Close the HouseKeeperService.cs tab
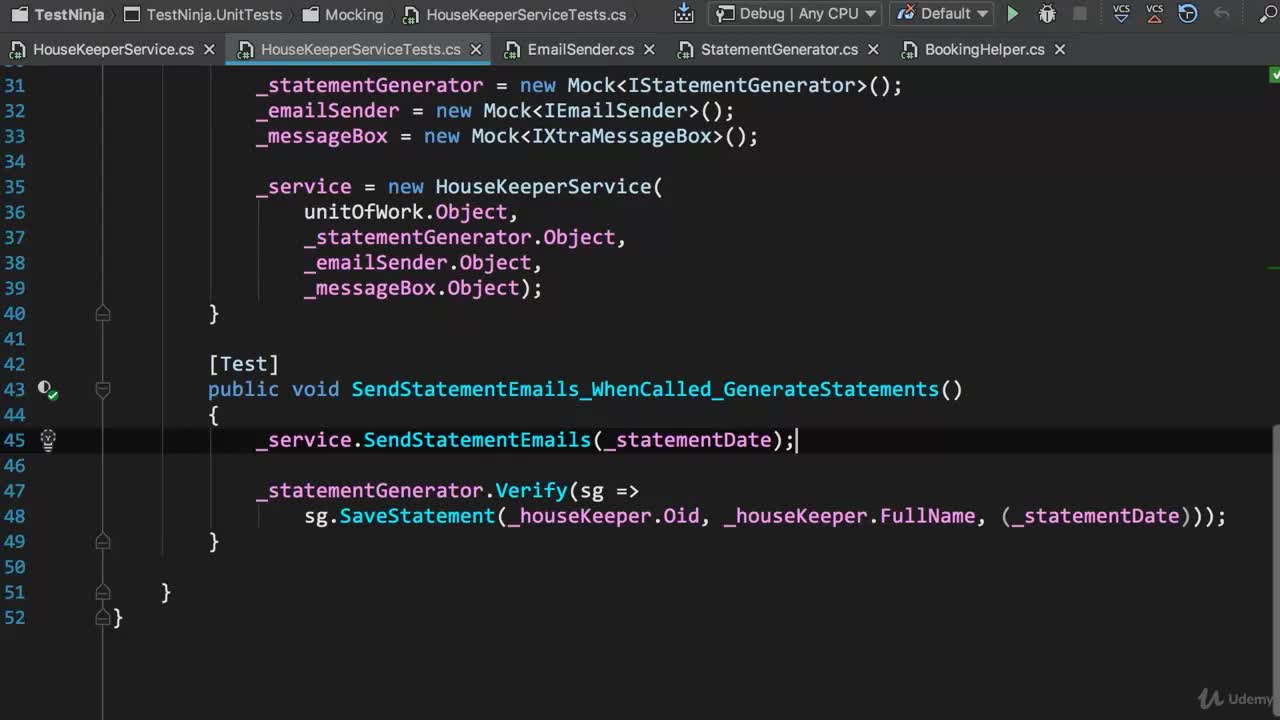 pyautogui.click(x=208, y=49)
